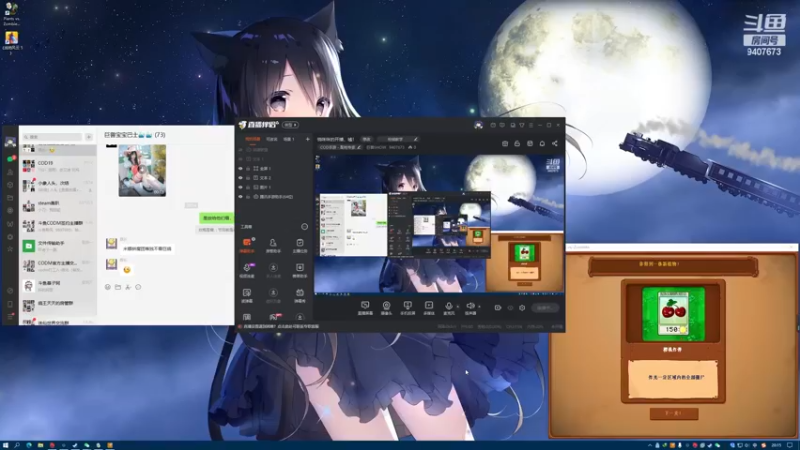Mute the speaker 扬声器
800x450 pixels.
[x=470, y=308]
